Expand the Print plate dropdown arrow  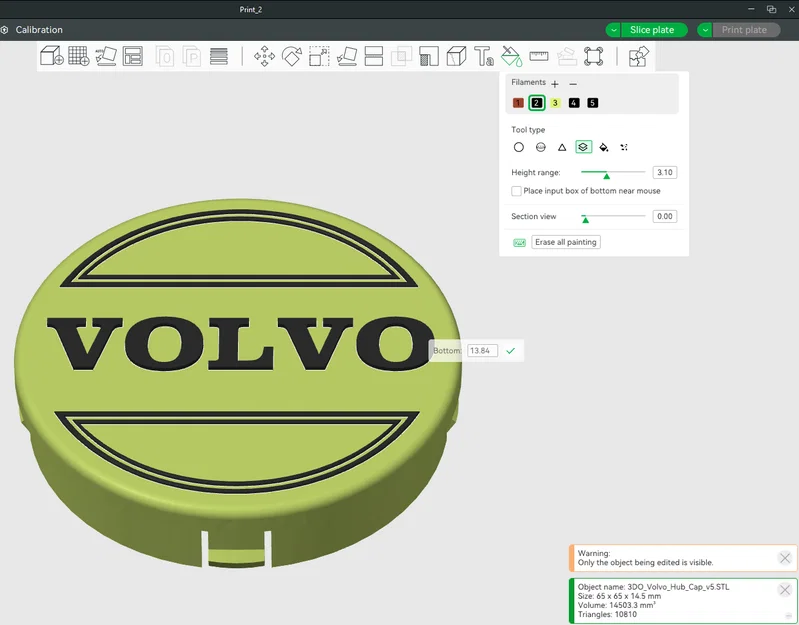pyautogui.click(x=705, y=30)
